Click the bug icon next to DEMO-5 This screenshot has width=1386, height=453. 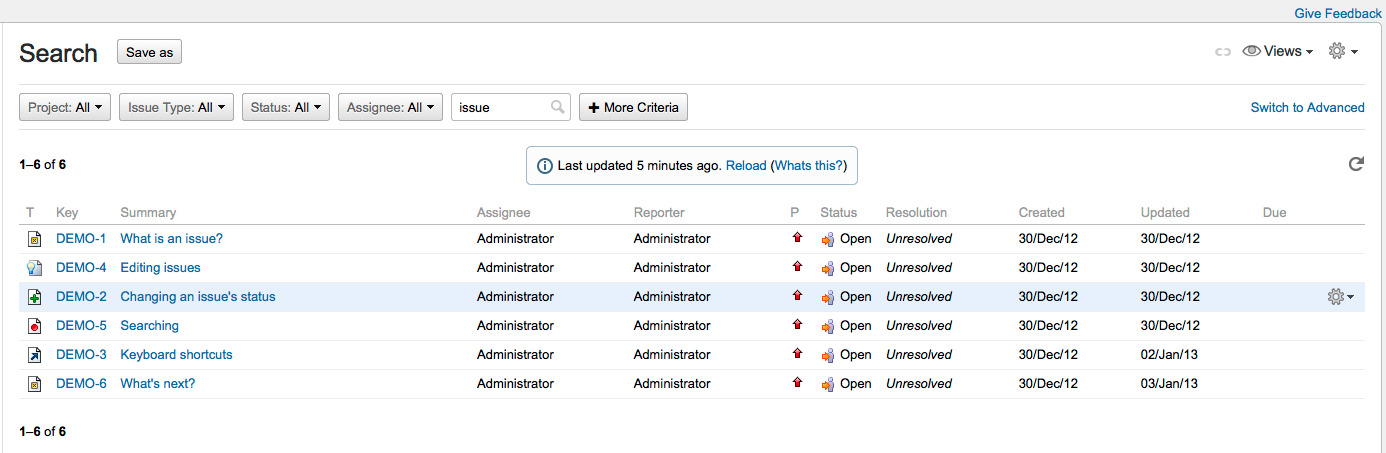pos(34,326)
